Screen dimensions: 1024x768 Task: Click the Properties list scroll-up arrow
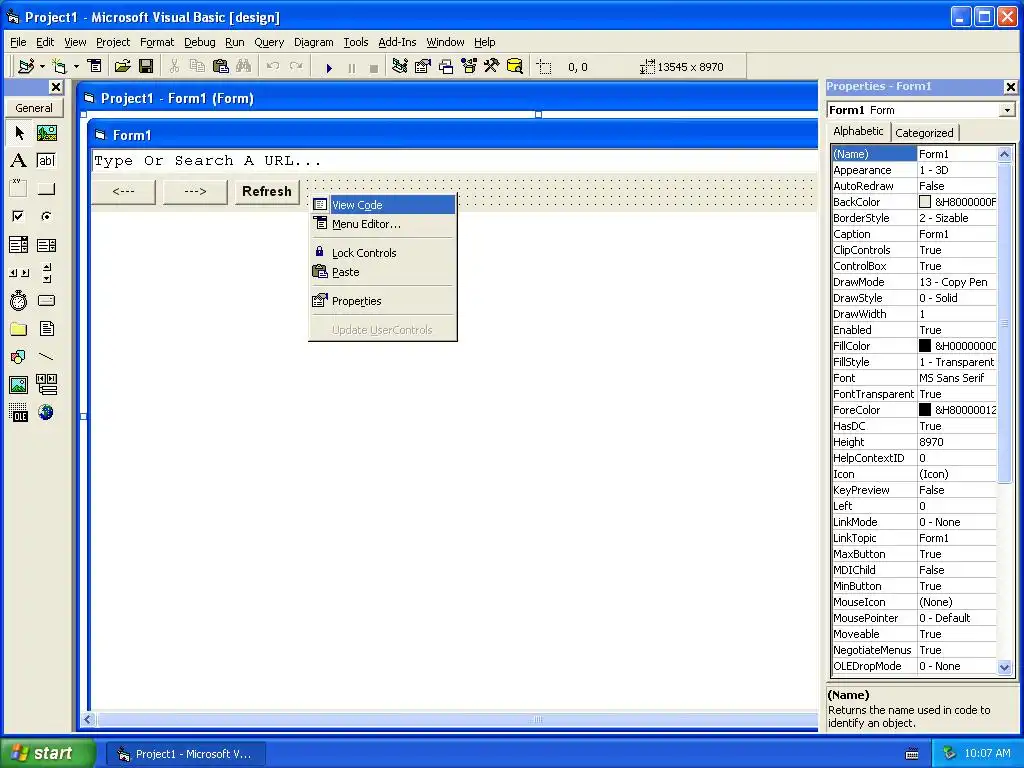click(1004, 154)
